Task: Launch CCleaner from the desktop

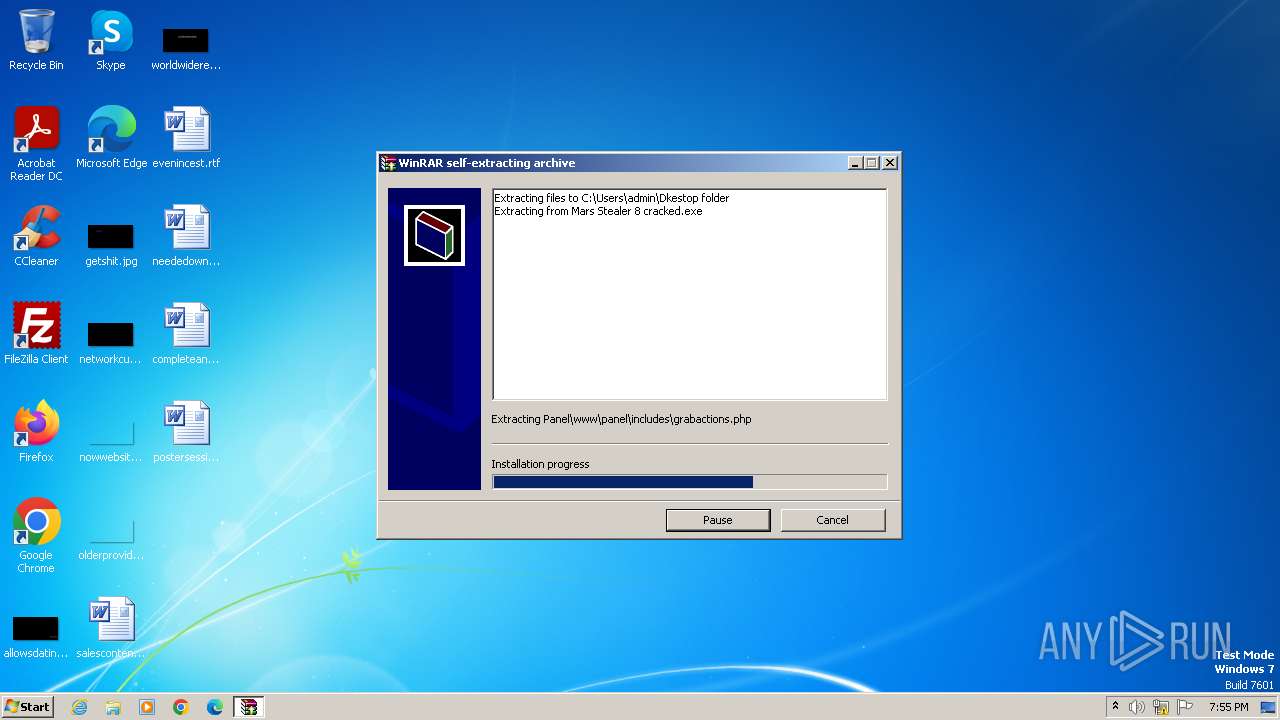Action: tap(36, 236)
